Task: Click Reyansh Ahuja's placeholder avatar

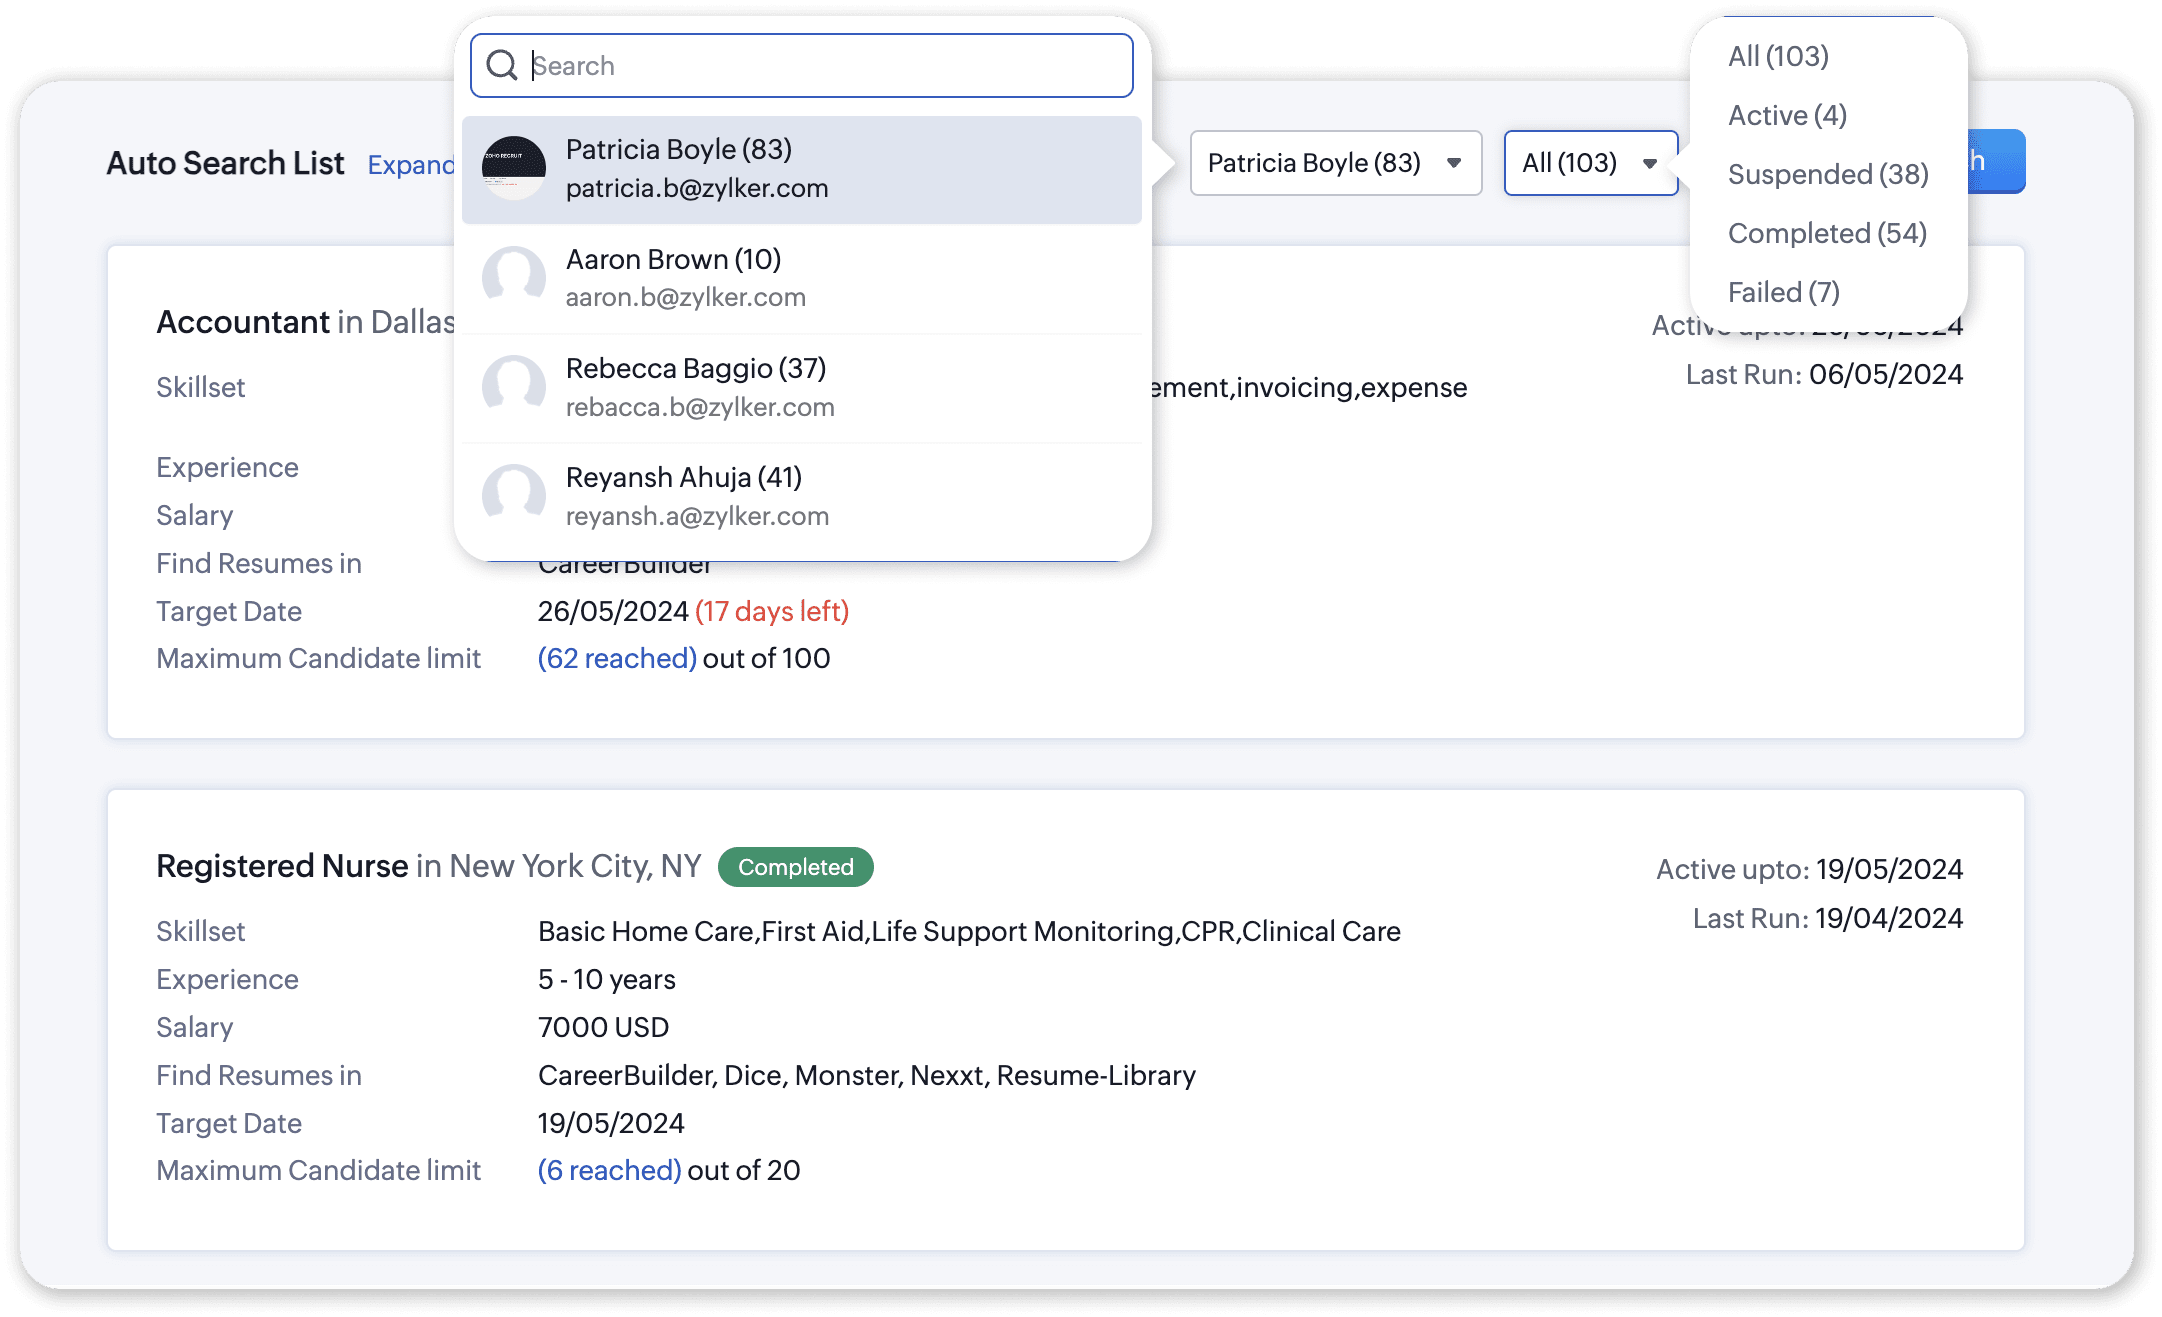Action: [513, 495]
